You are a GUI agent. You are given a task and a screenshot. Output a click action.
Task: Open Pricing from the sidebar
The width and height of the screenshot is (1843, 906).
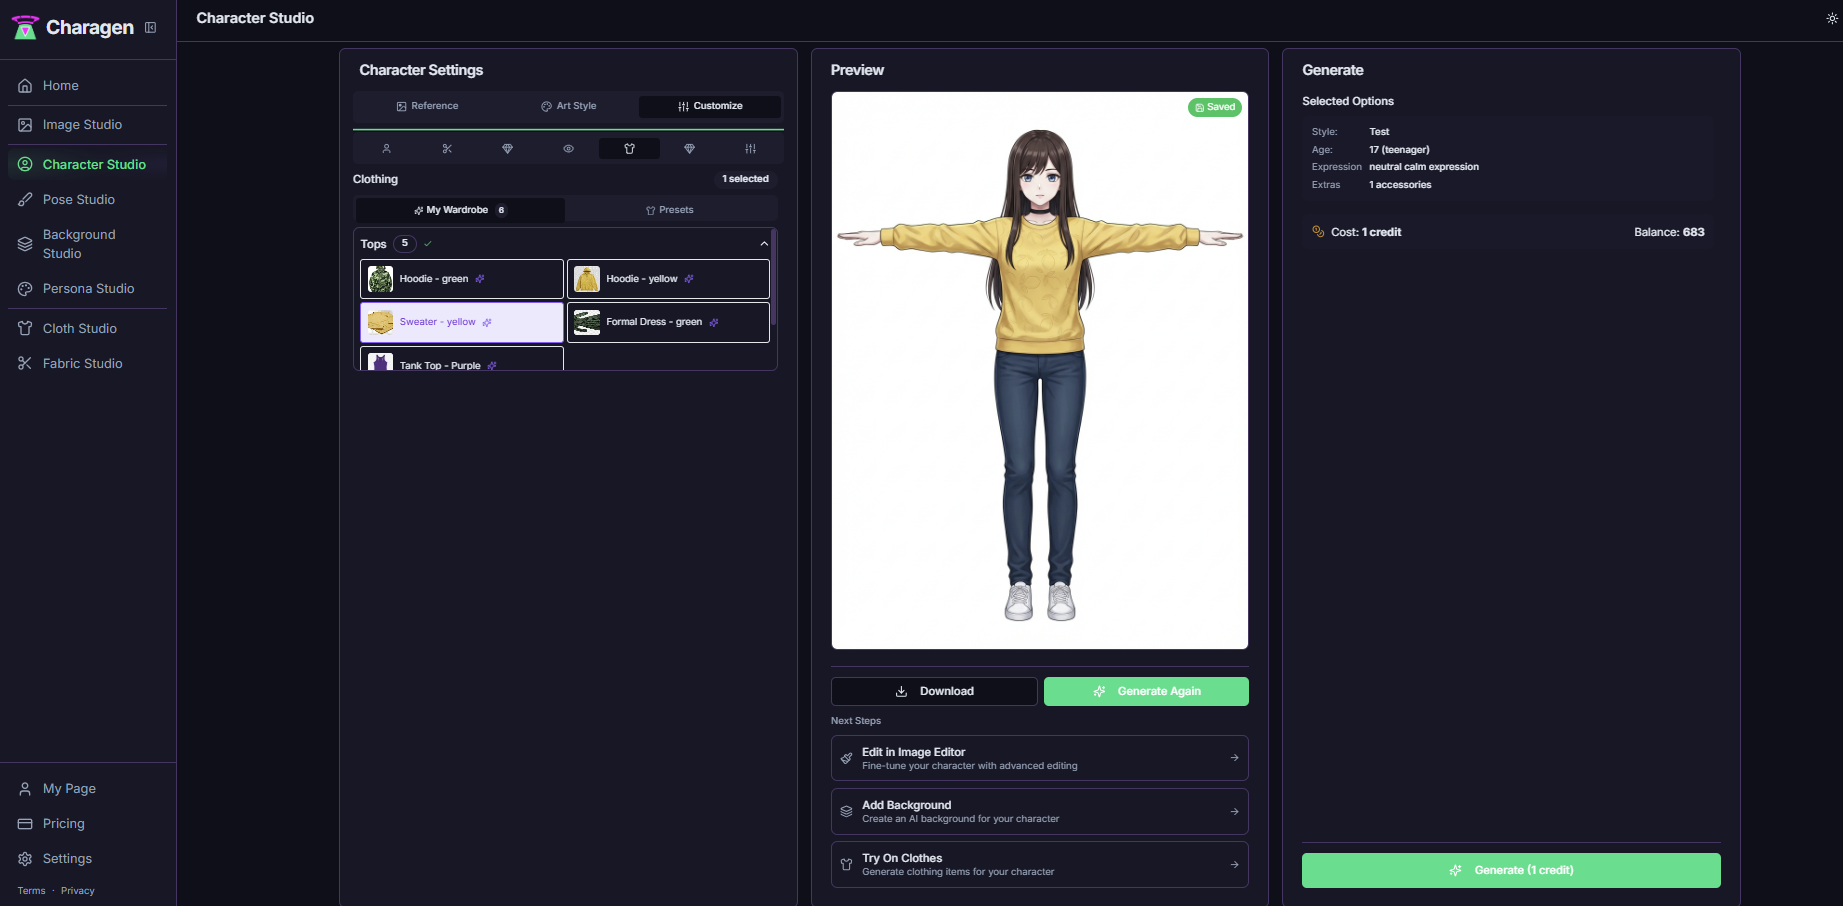point(63,823)
